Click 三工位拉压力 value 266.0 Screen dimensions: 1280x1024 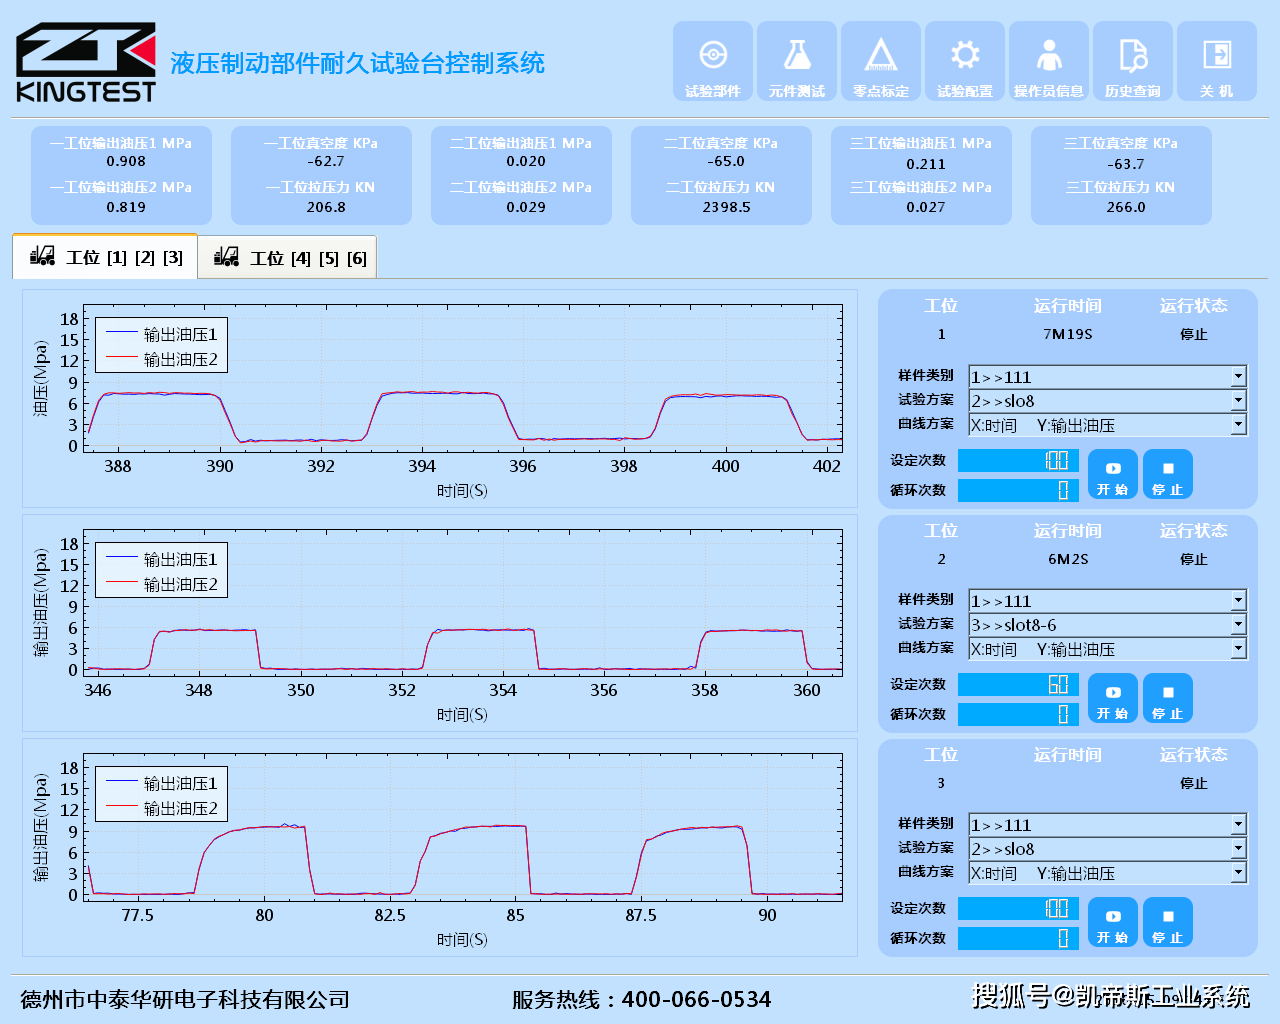click(x=1126, y=207)
